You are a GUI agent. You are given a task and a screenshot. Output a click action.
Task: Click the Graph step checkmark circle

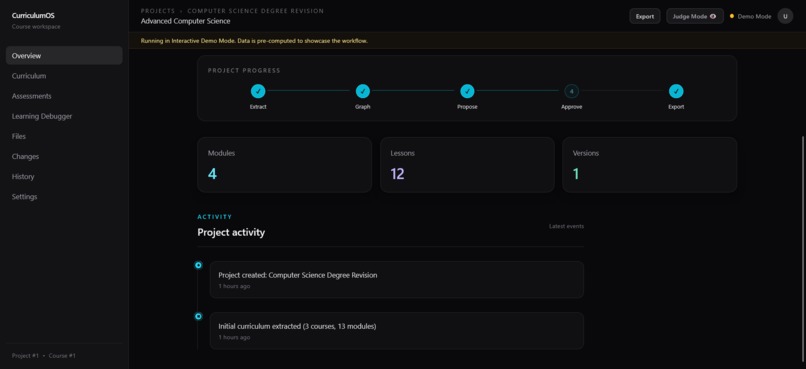pyautogui.click(x=363, y=91)
